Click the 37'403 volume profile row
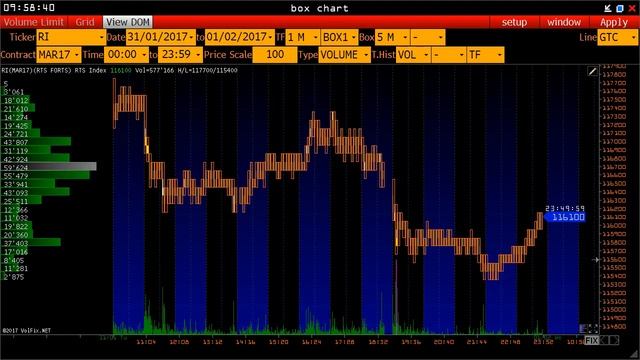The height and width of the screenshot is (360, 640). [x=31, y=243]
